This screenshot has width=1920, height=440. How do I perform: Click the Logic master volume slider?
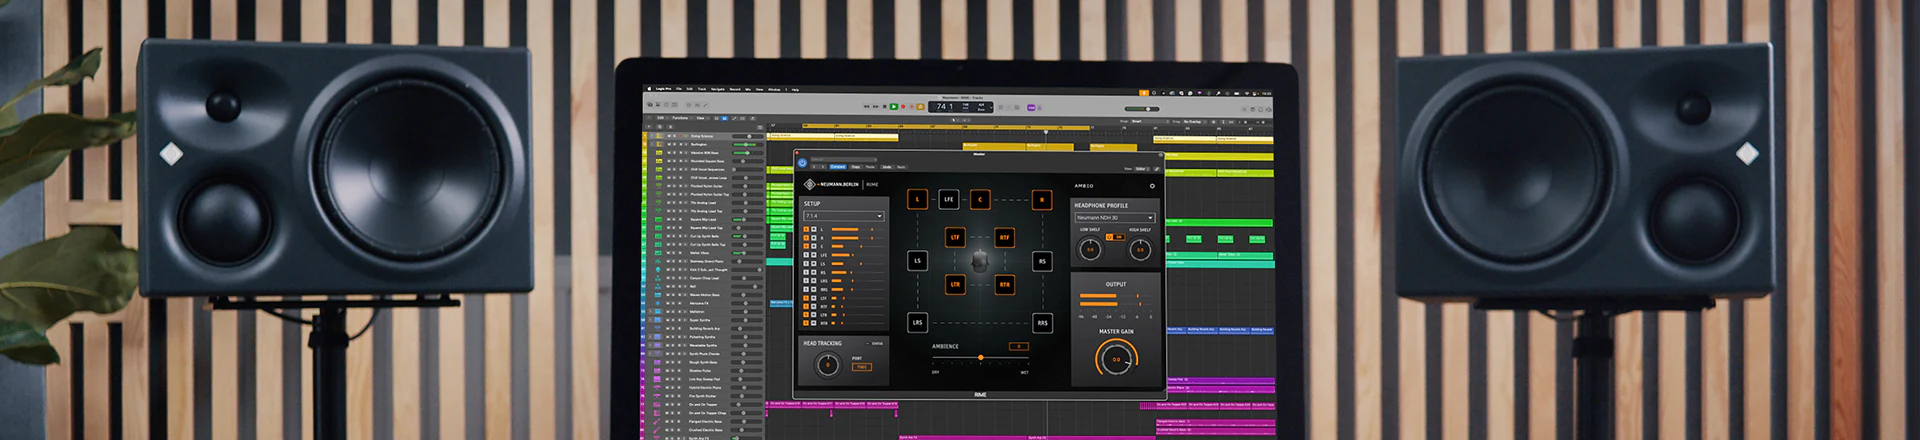click(1142, 109)
